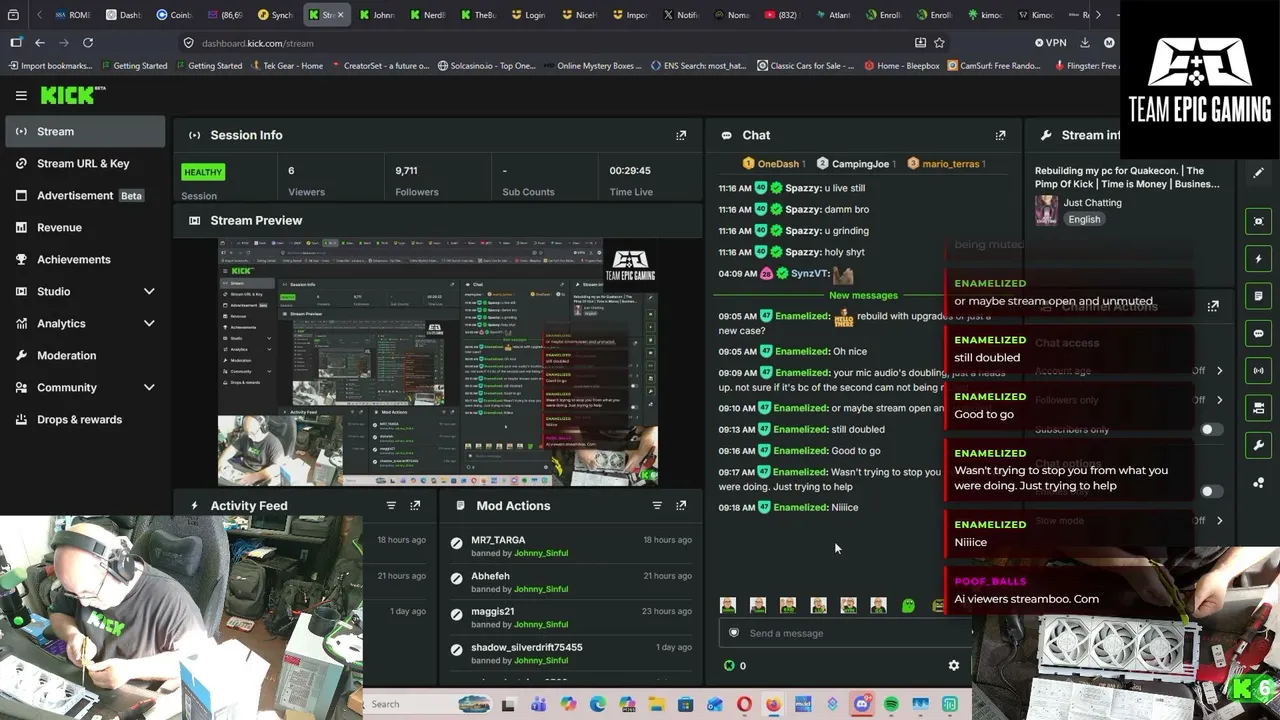
Task: Open Microsoft Edge from the taskbar
Action: pos(597,704)
